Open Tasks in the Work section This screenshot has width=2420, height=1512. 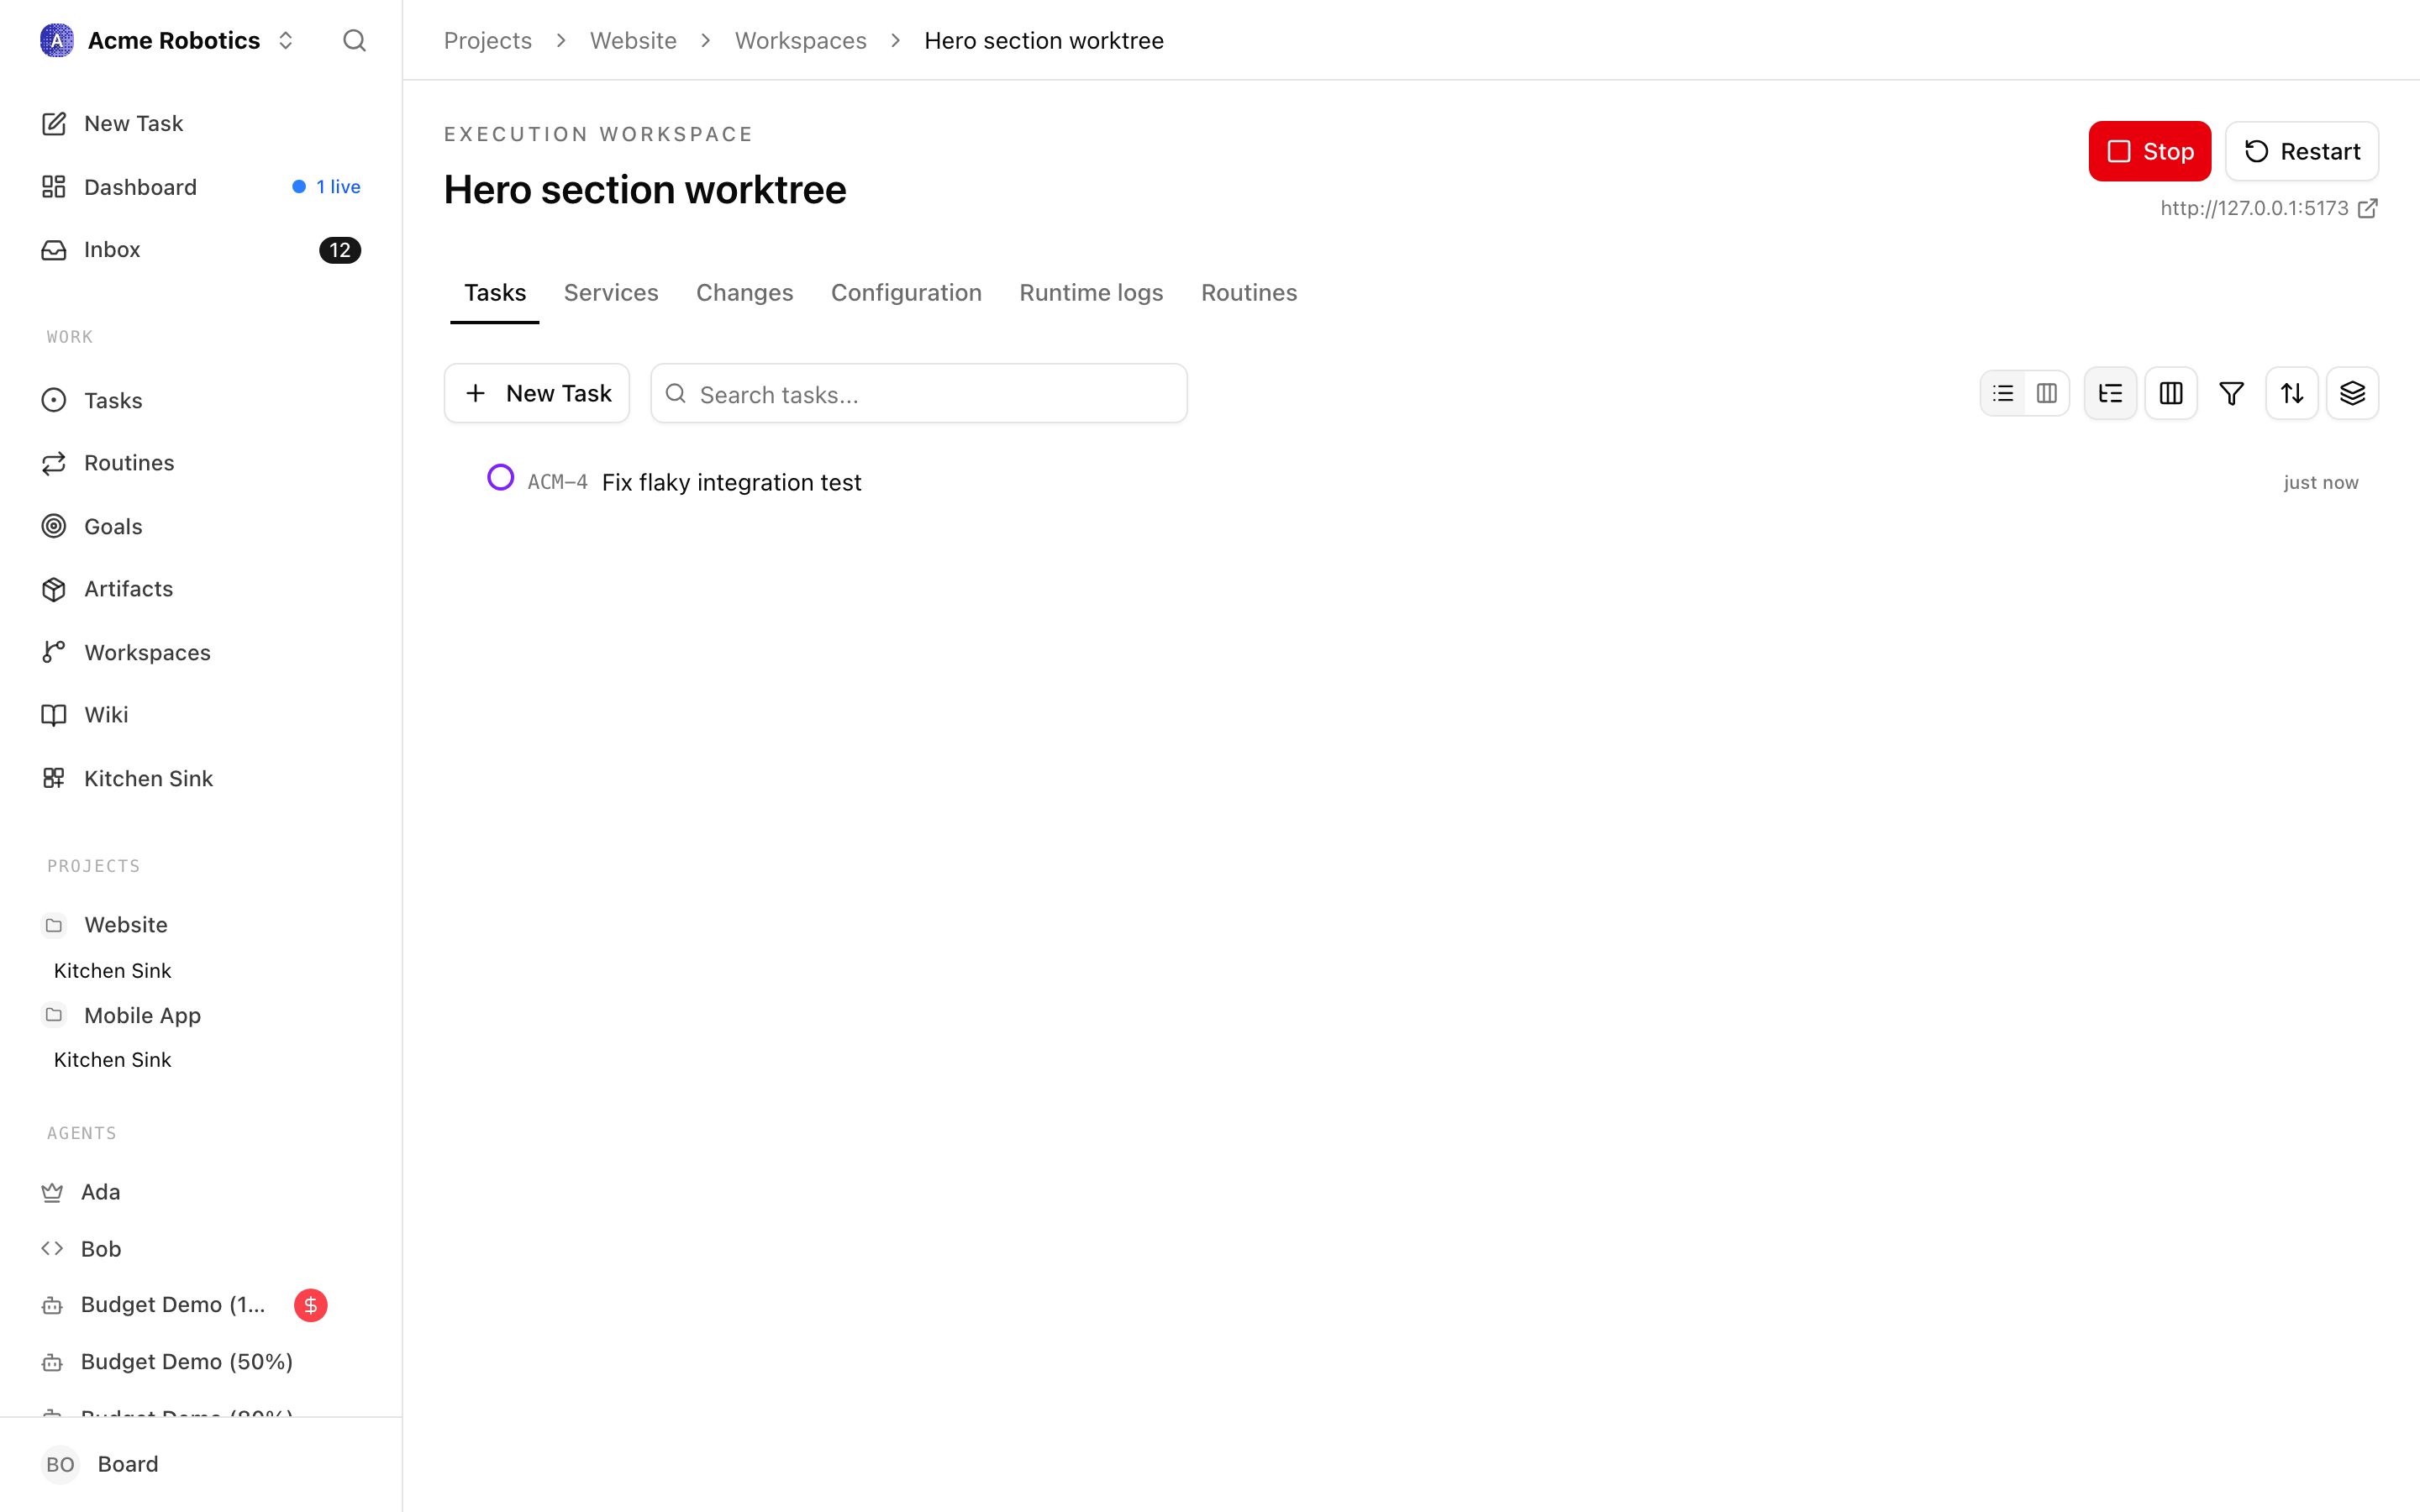(201, 400)
